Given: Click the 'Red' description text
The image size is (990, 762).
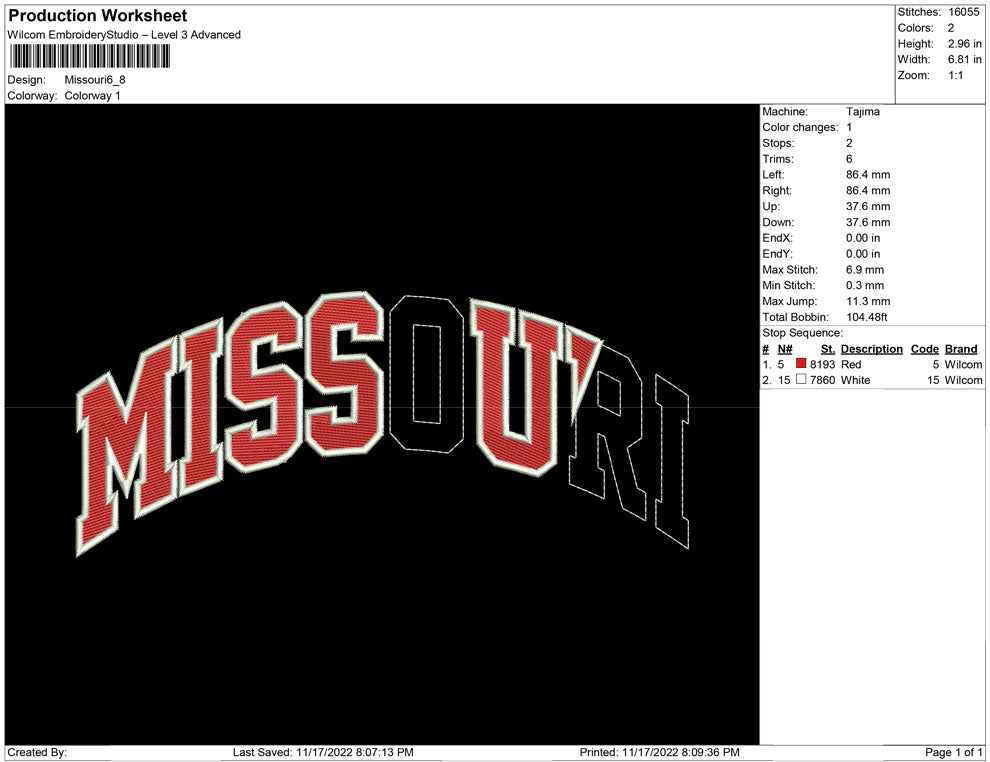Looking at the screenshot, I should click(x=850, y=364).
